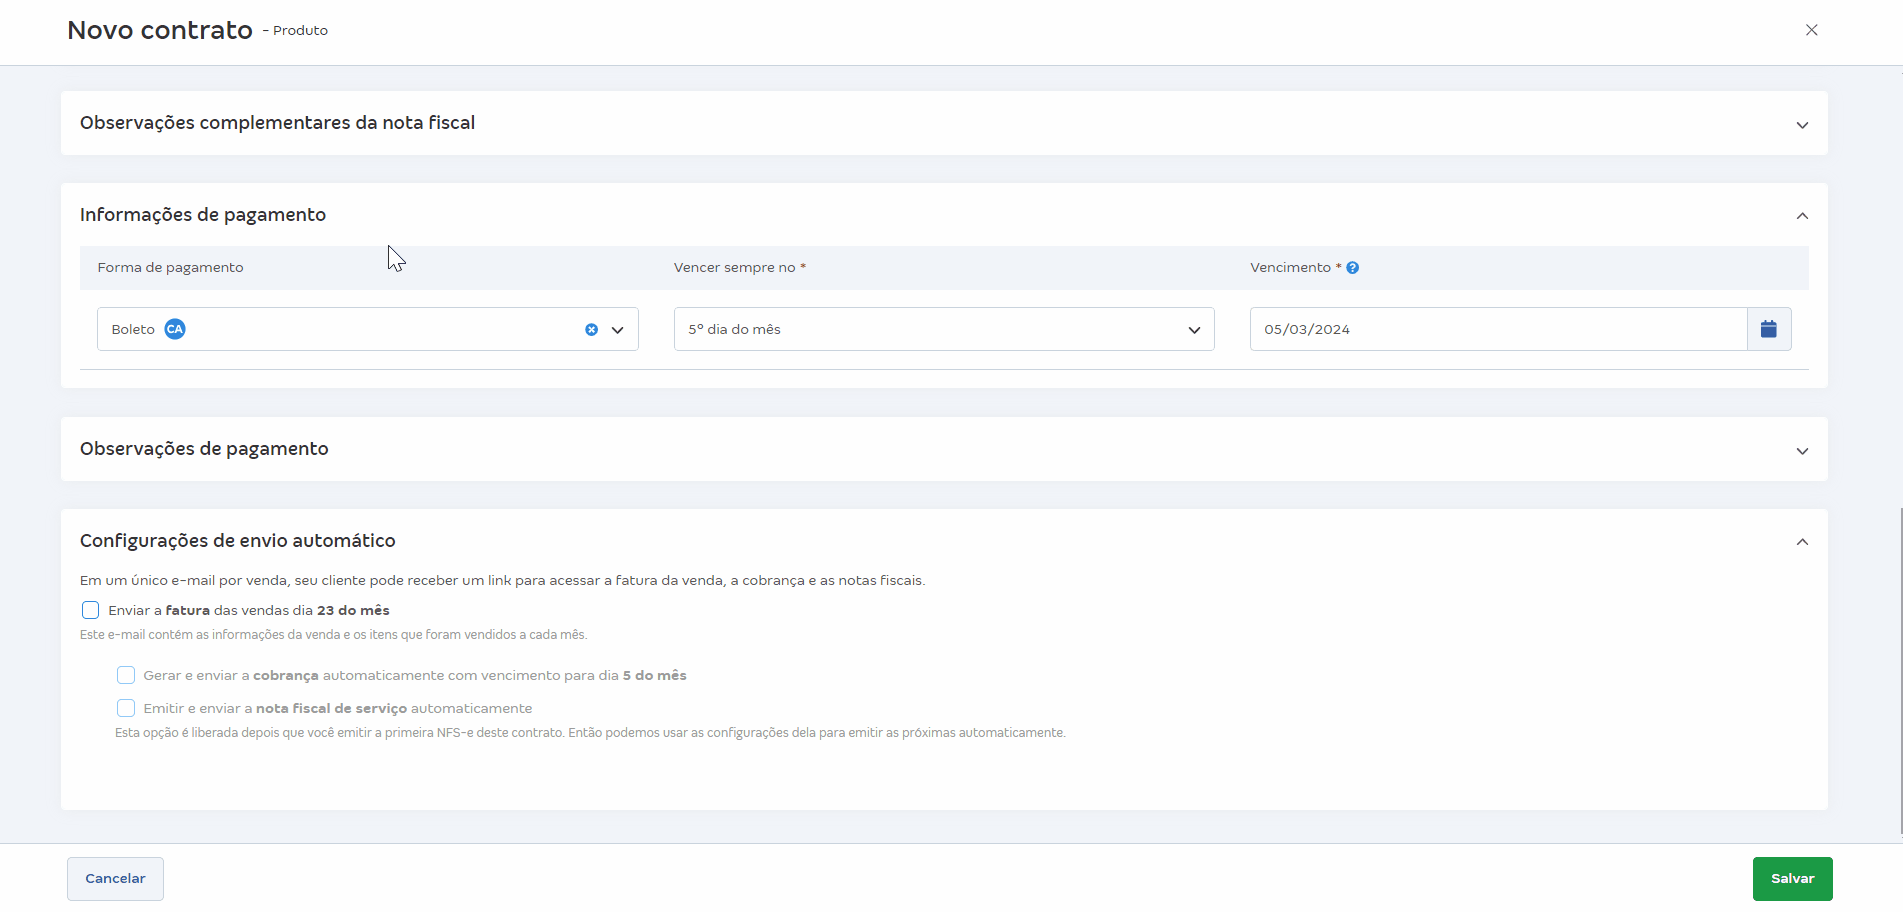1903x912 pixels.
Task: Expand Observações complementares da nota fiscal chevron
Action: (x=1802, y=125)
